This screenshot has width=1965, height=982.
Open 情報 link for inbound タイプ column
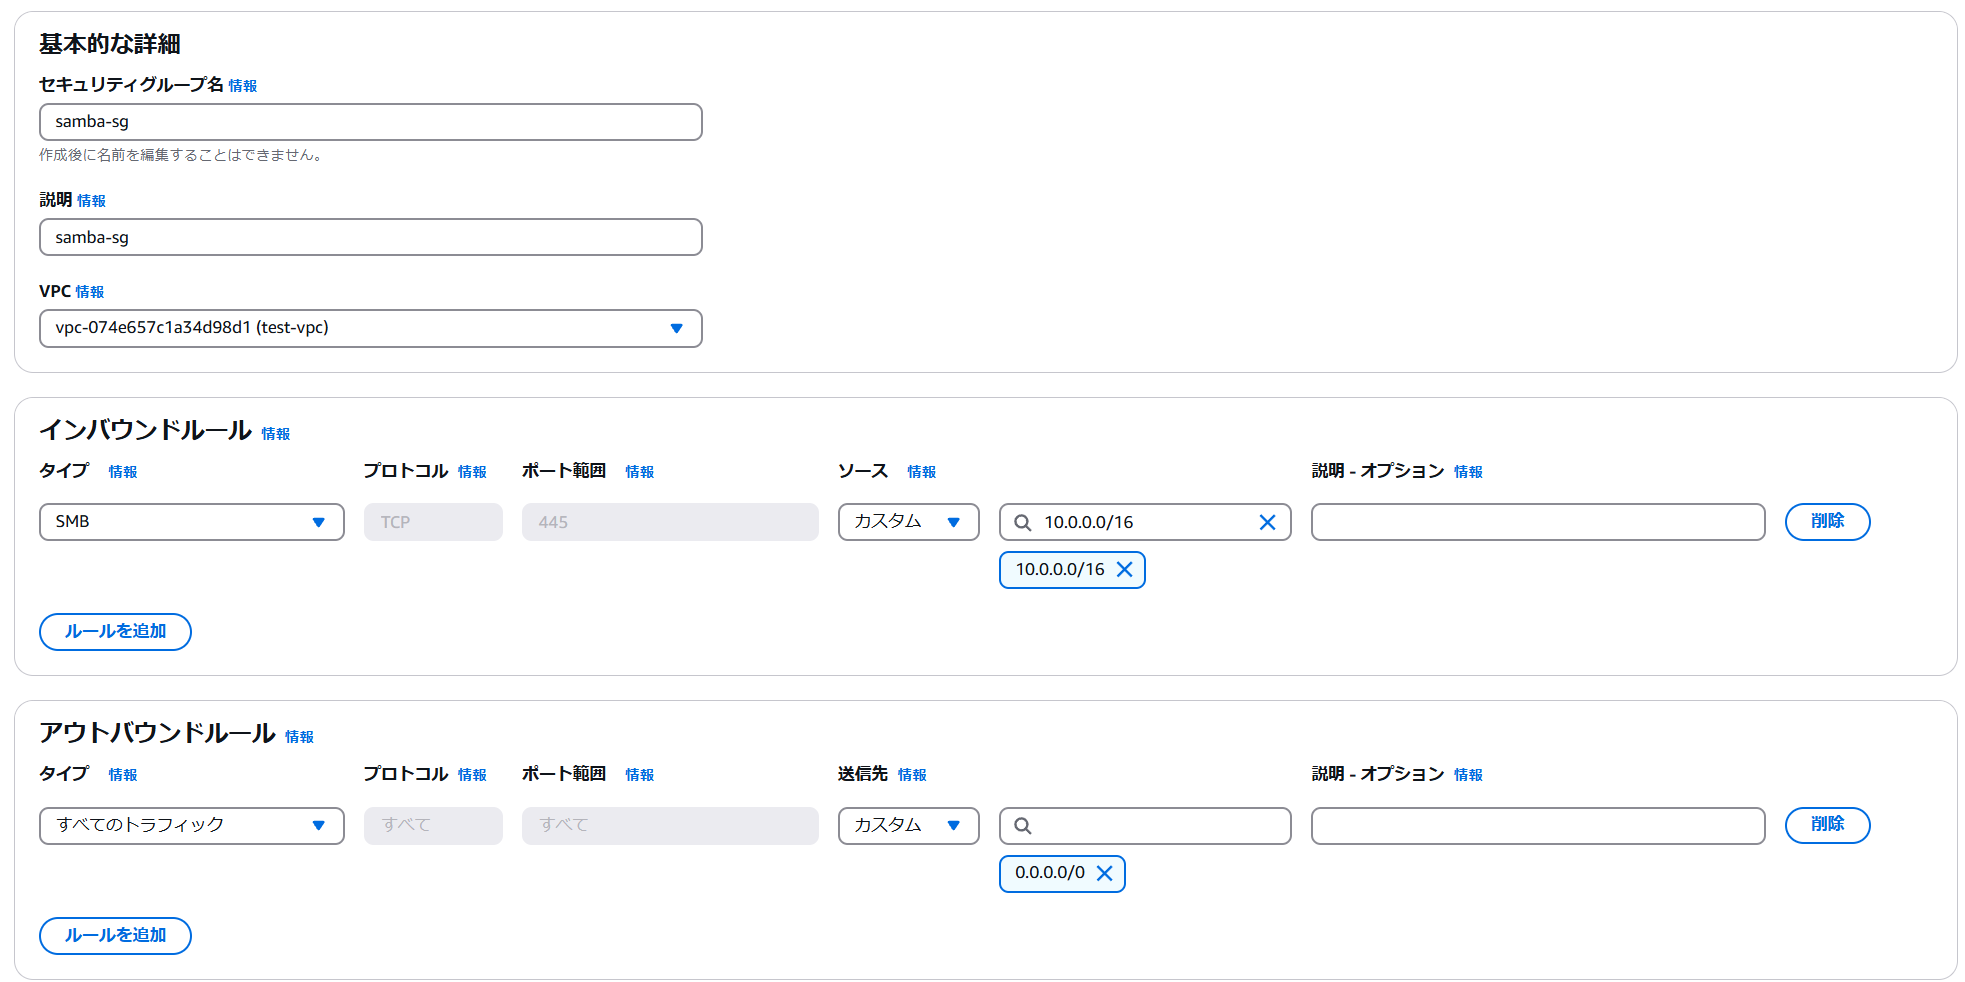(123, 472)
